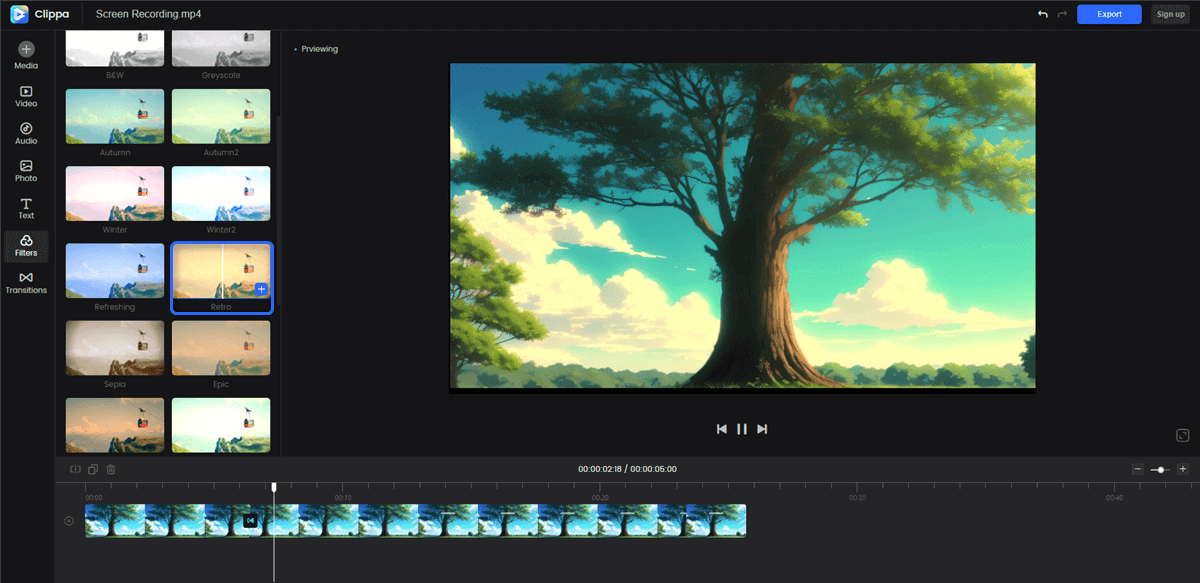Click the plus badge on the Retro filter
This screenshot has height=583, width=1200.
click(x=261, y=289)
